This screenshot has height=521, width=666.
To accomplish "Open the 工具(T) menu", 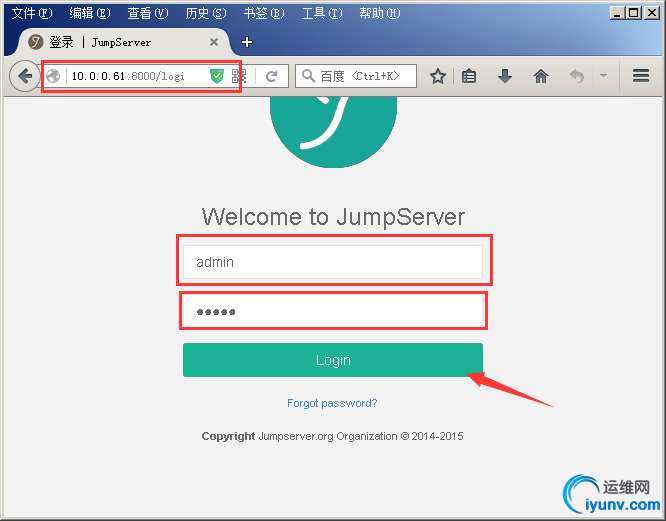I will coord(322,14).
